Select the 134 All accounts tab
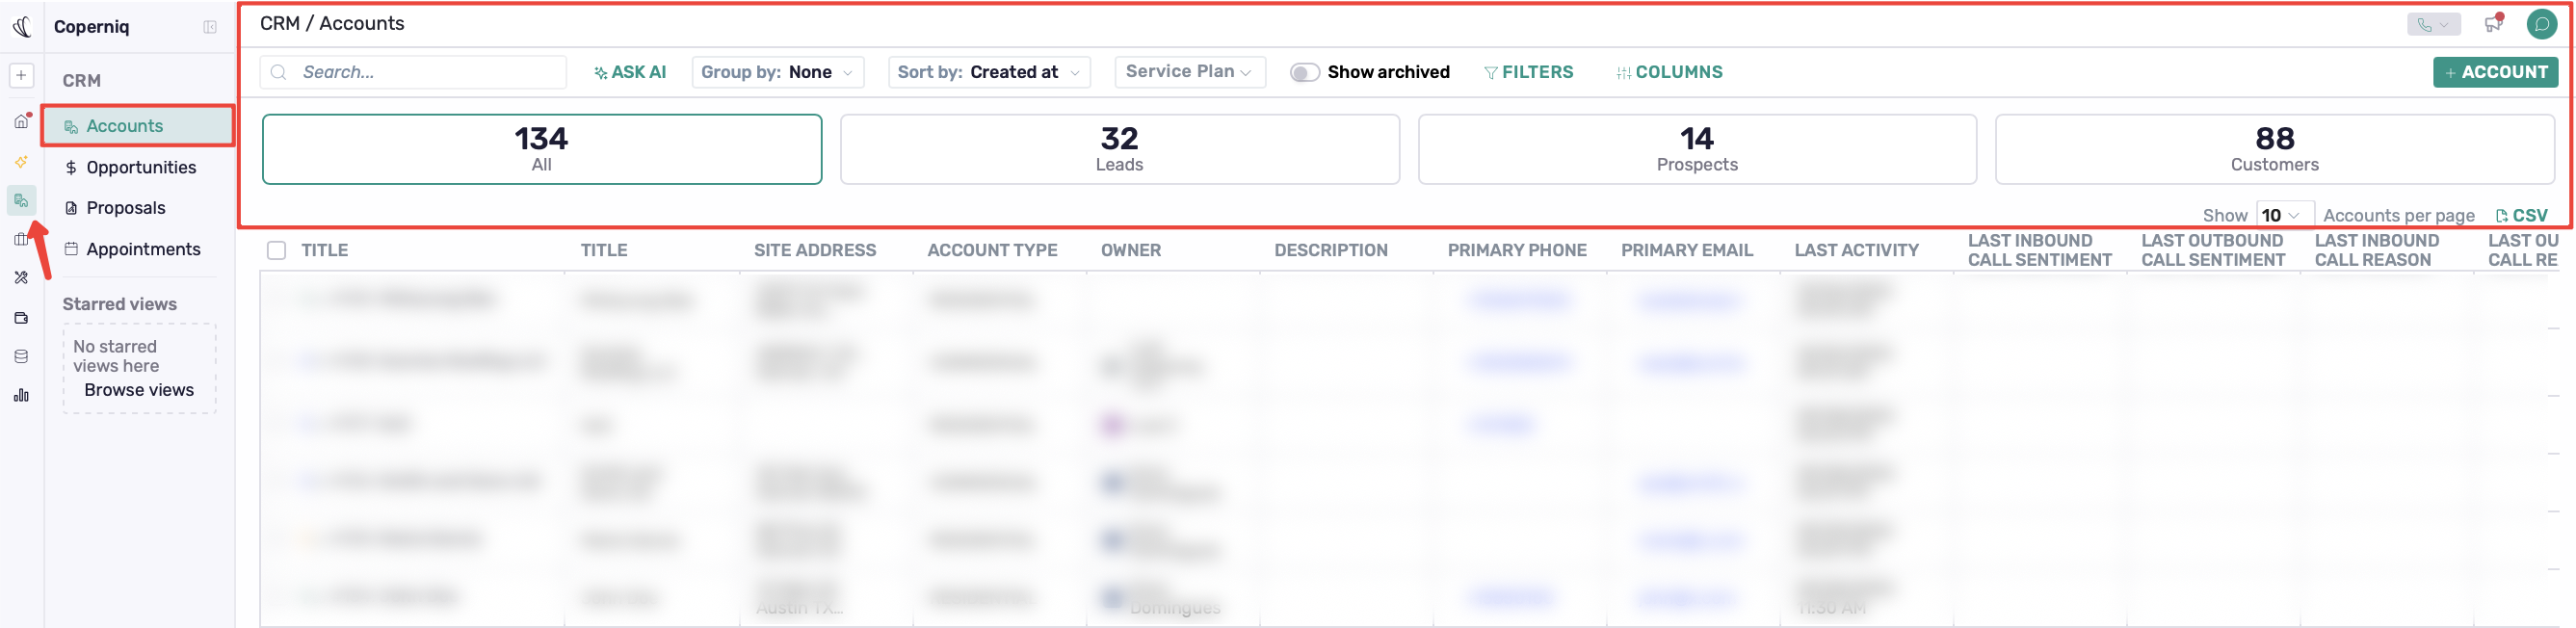 point(542,149)
